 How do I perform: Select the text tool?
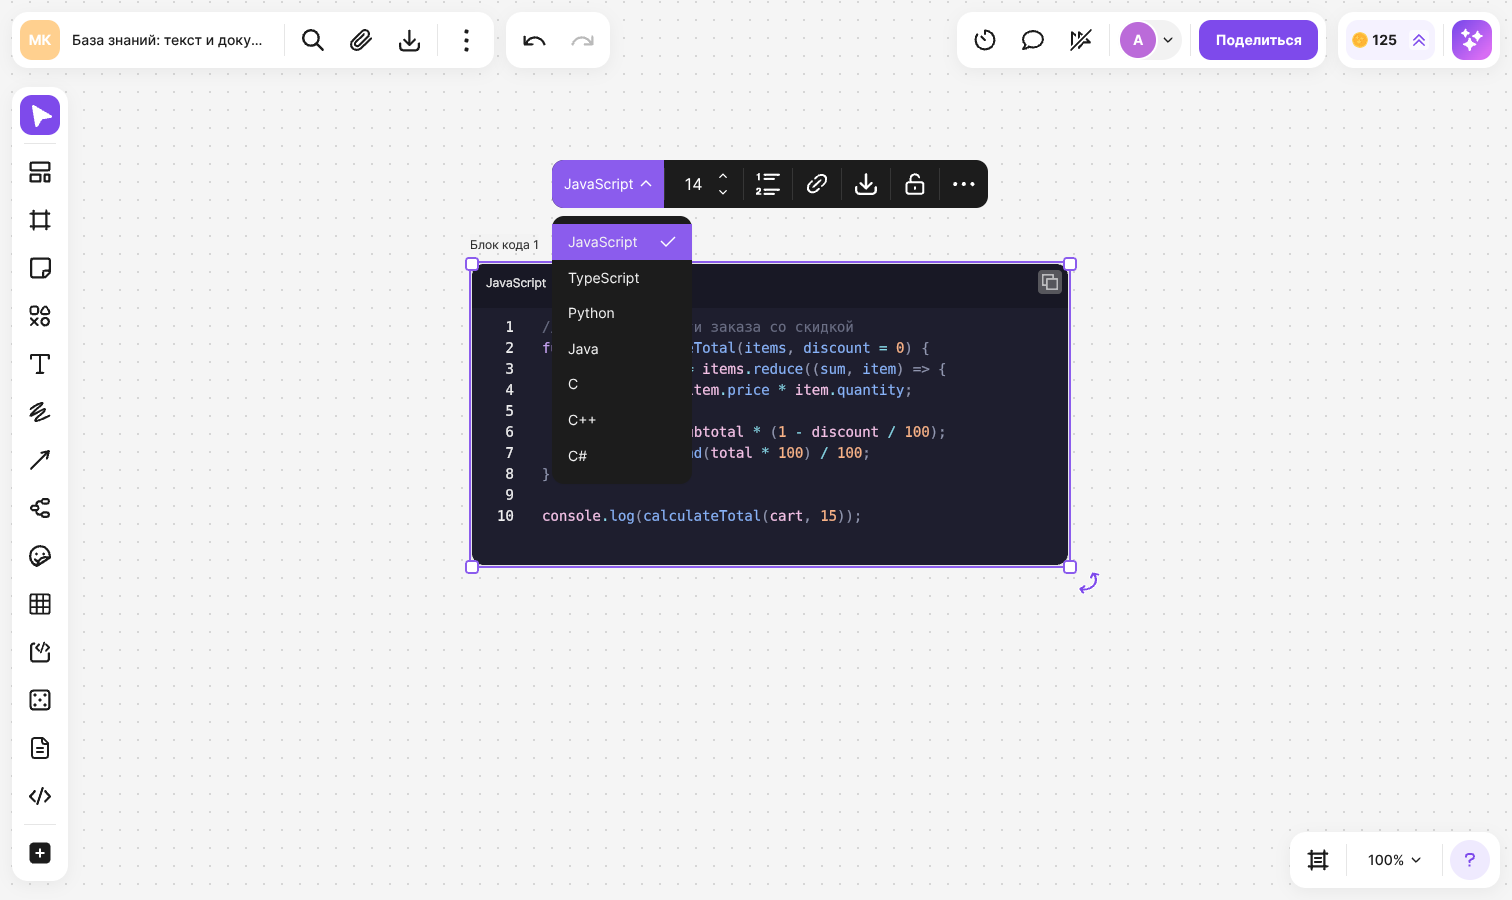coord(40,364)
